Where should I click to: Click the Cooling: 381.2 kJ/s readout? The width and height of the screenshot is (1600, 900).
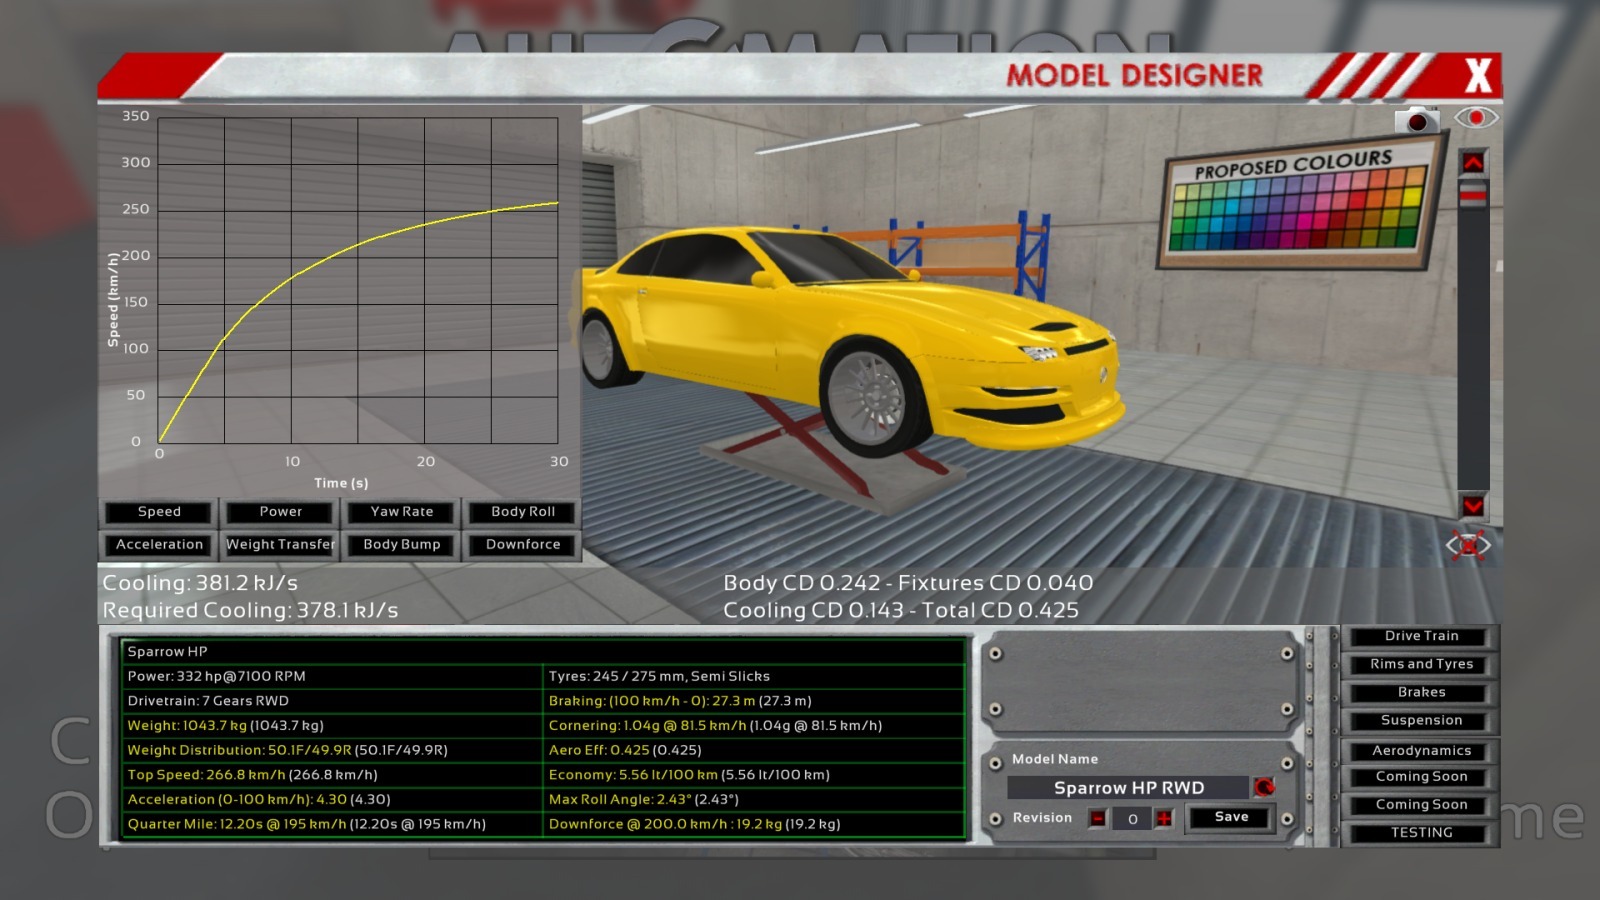point(200,583)
